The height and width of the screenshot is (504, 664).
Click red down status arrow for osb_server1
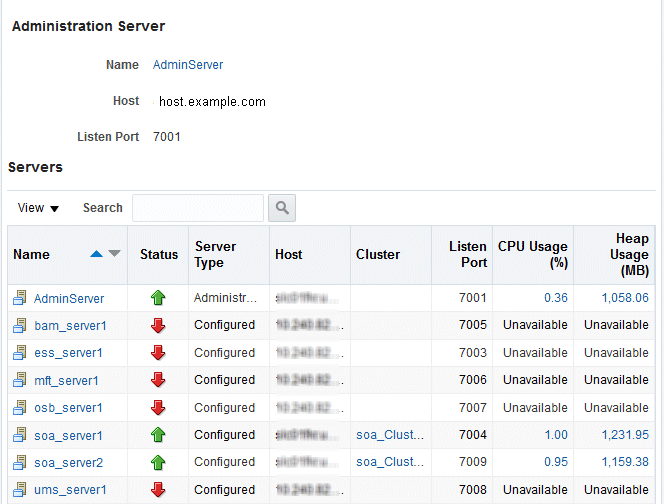click(158, 407)
